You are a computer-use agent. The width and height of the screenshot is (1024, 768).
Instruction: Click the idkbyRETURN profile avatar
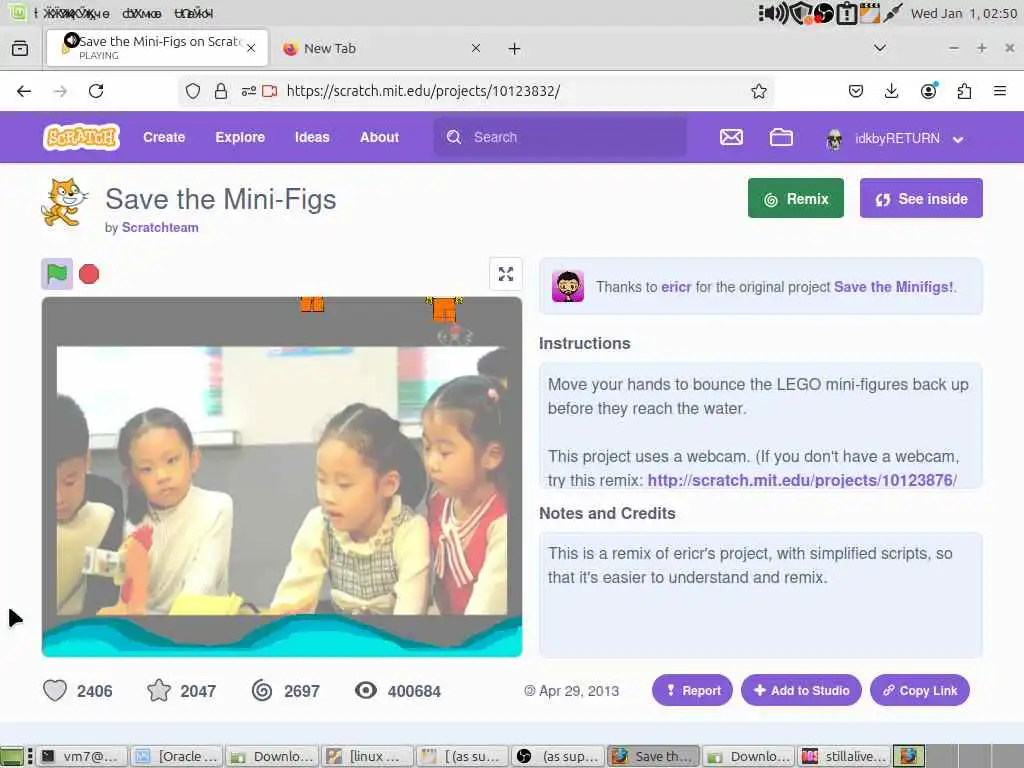coord(834,139)
